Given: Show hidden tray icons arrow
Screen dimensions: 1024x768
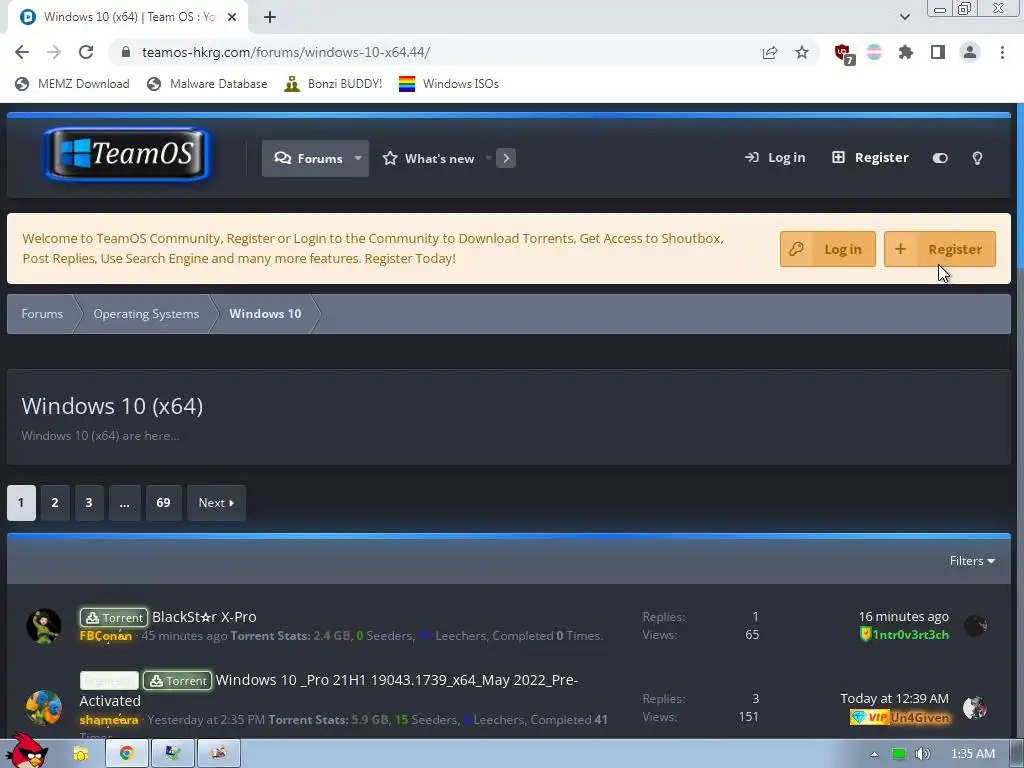Looking at the screenshot, I should point(874,754).
